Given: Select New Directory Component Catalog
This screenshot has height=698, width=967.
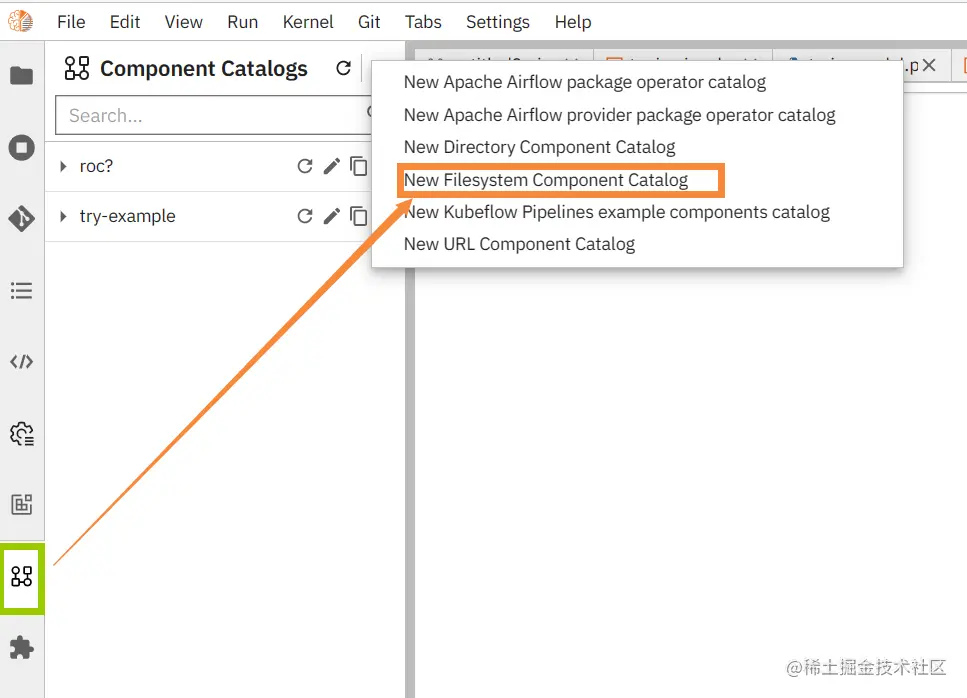Looking at the screenshot, I should click(539, 147).
